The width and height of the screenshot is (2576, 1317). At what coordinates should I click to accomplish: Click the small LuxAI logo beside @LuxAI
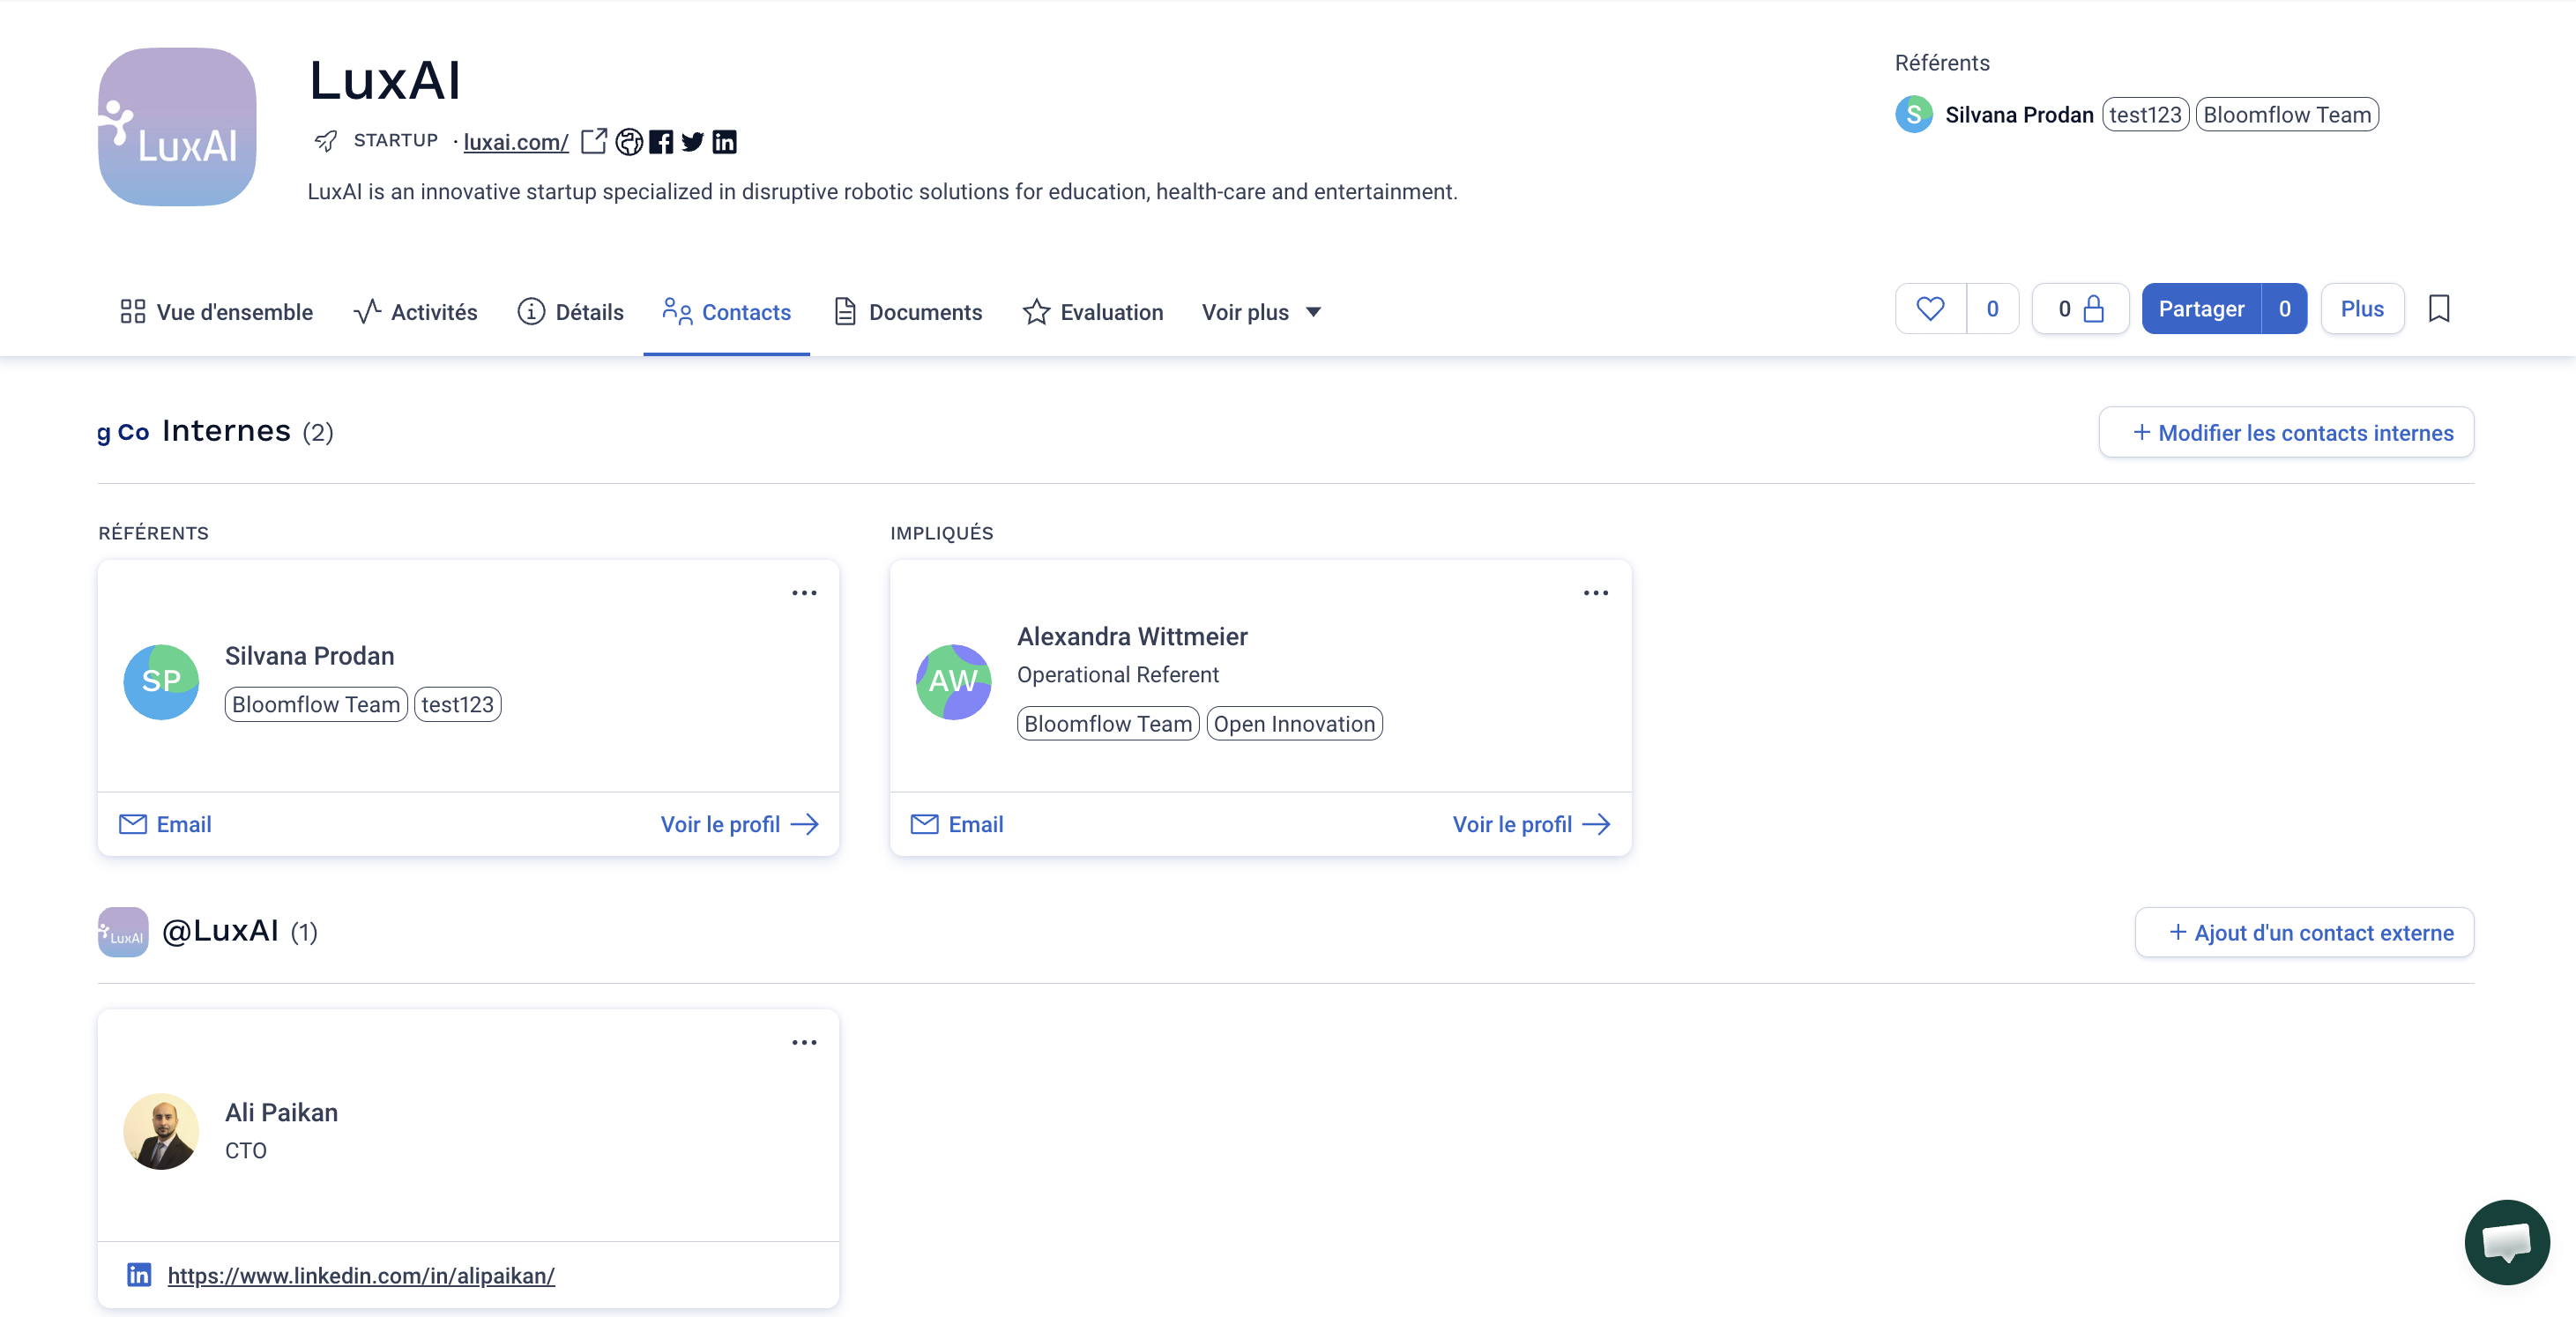click(x=123, y=932)
